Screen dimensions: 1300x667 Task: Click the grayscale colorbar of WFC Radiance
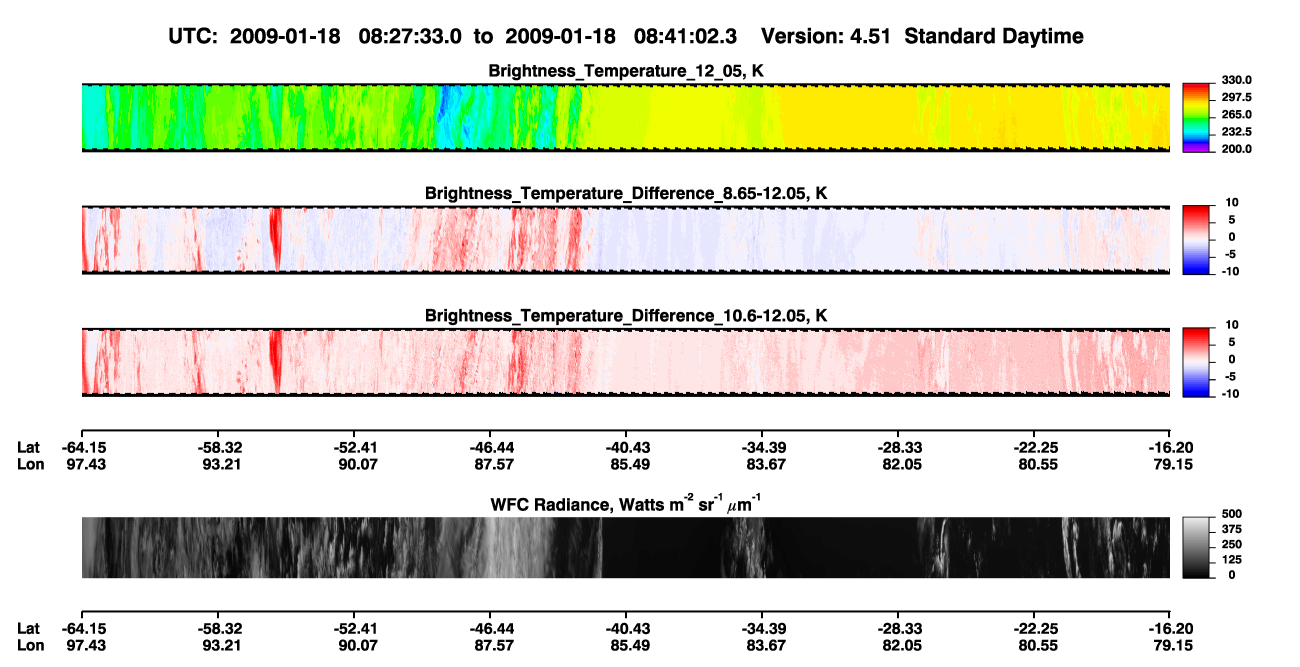(1196, 548)
